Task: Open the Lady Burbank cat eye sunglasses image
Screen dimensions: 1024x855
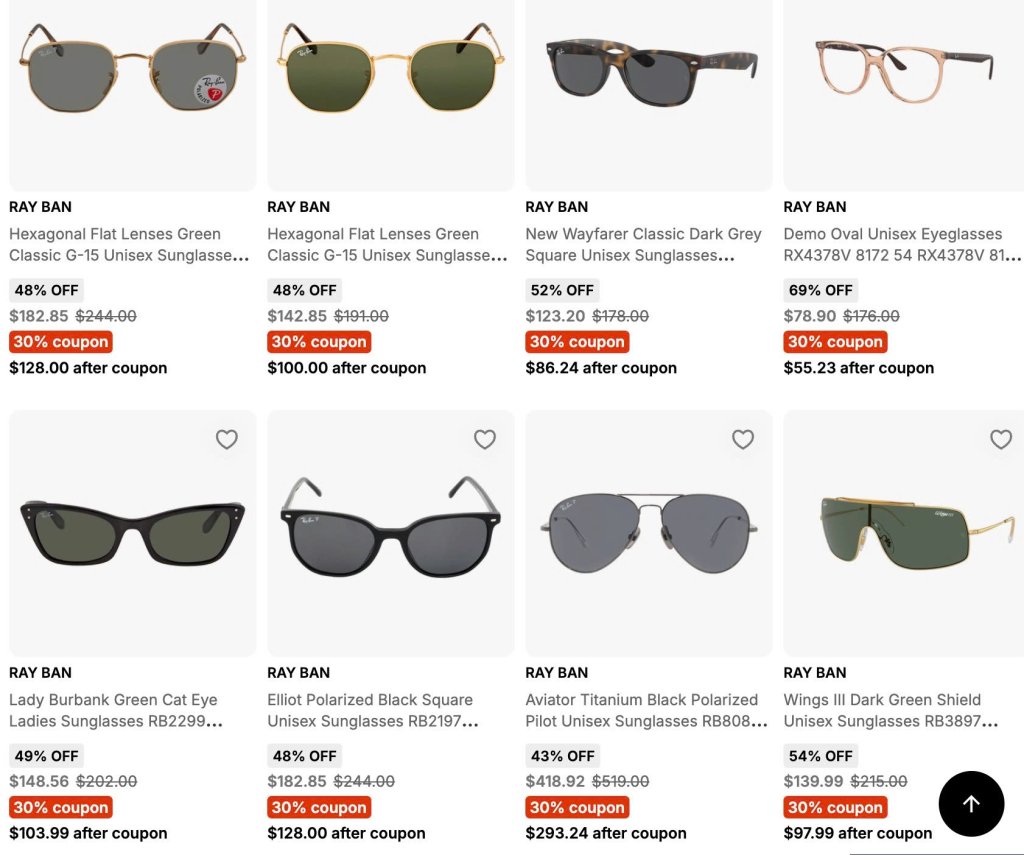Action: tap(133, 533)
